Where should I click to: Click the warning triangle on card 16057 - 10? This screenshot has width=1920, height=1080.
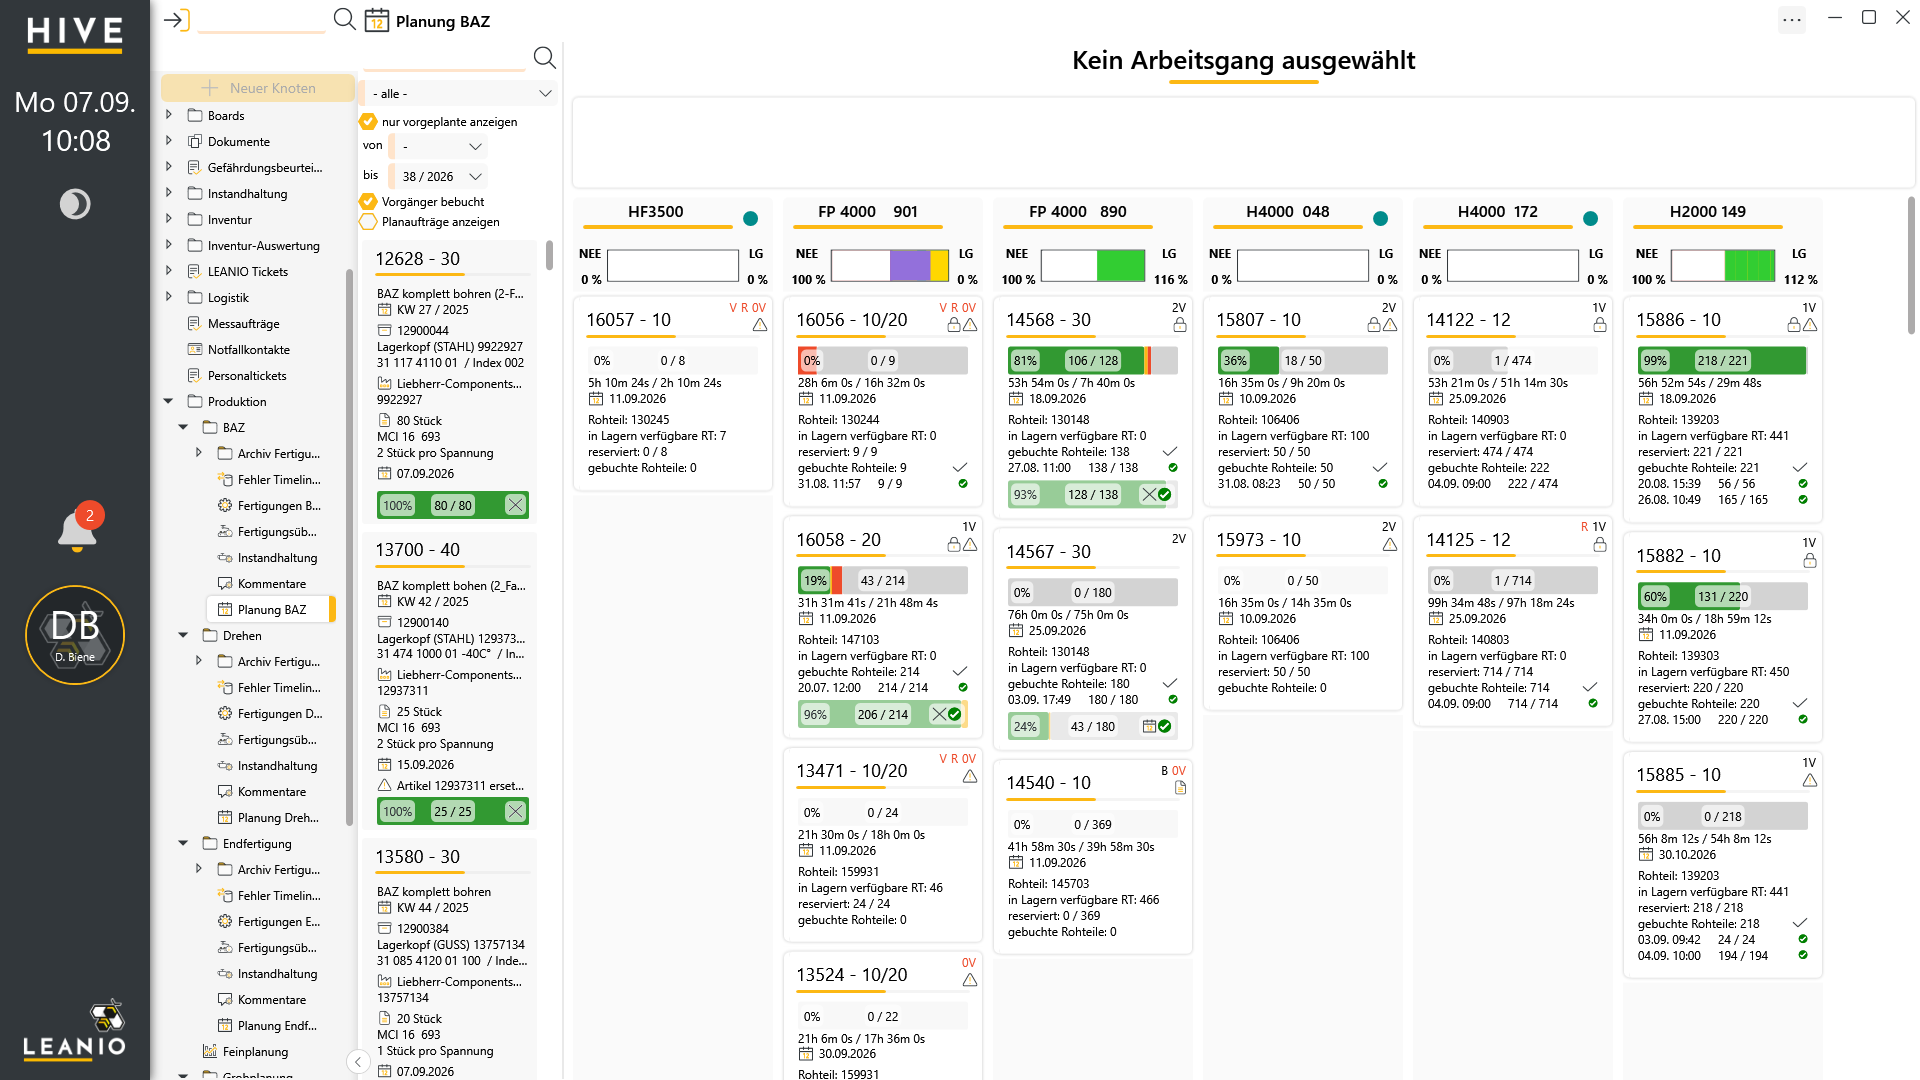pyautogui.click(x=760, y=325)
